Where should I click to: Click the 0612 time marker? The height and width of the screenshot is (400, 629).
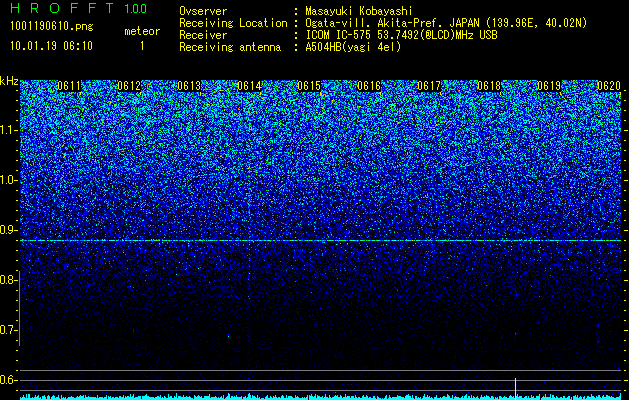pyautogui.click(x=129, y=86)
